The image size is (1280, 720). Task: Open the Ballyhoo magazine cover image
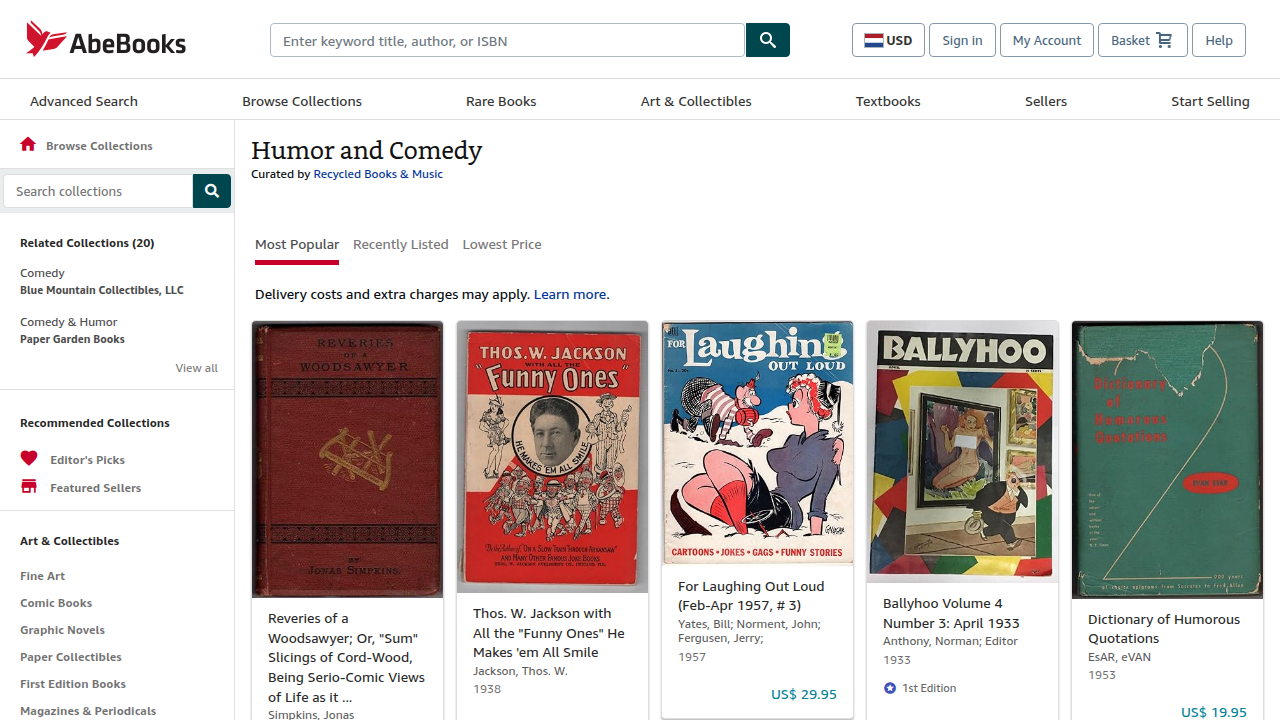pos(962,452)
